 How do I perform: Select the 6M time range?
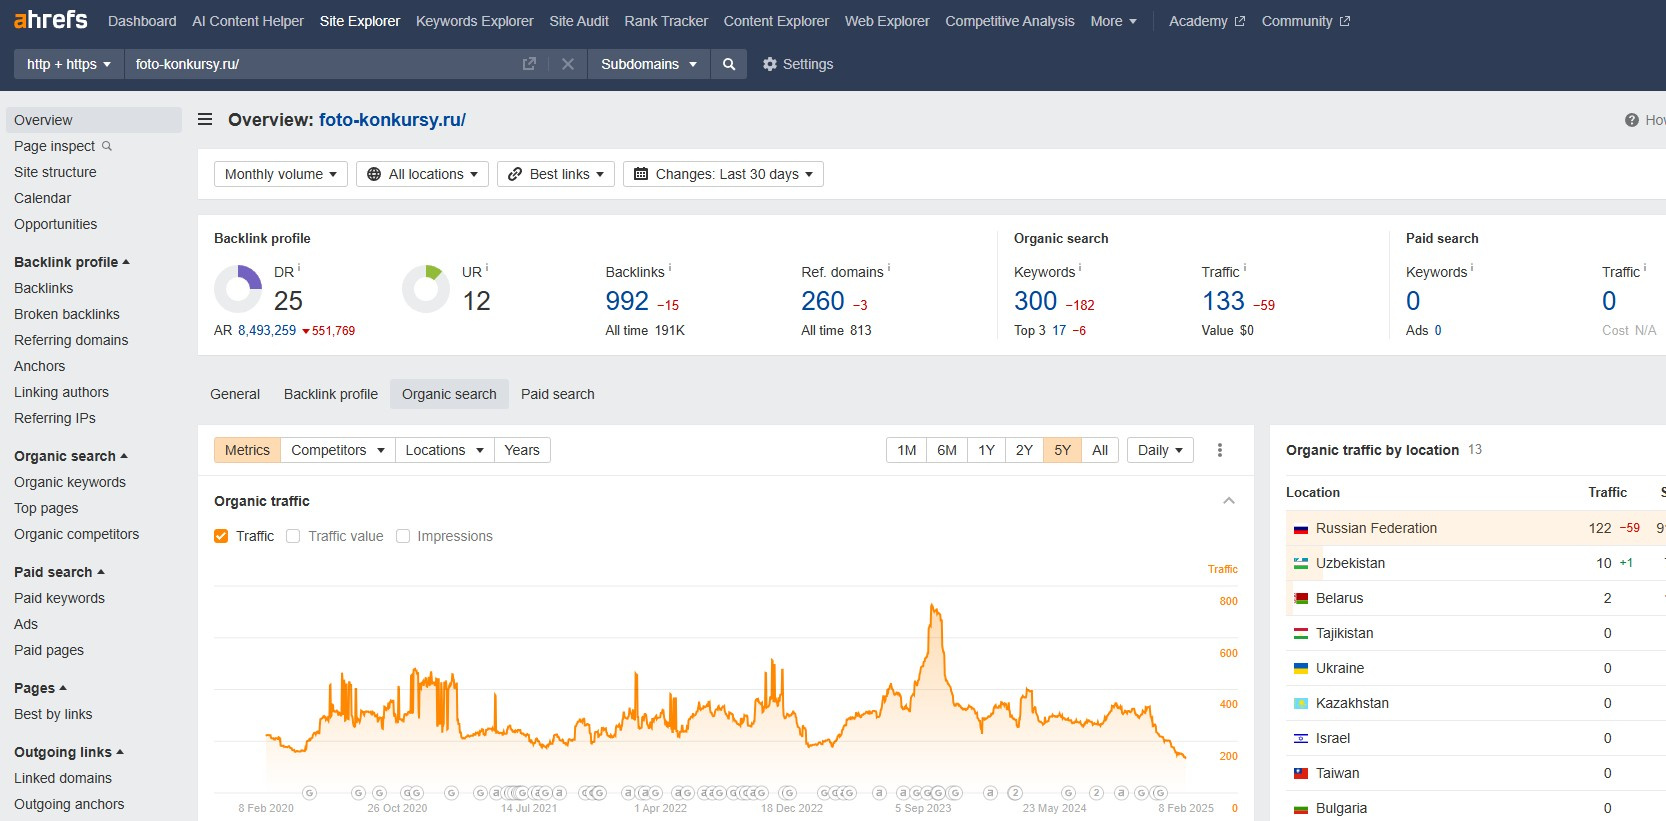947,450
